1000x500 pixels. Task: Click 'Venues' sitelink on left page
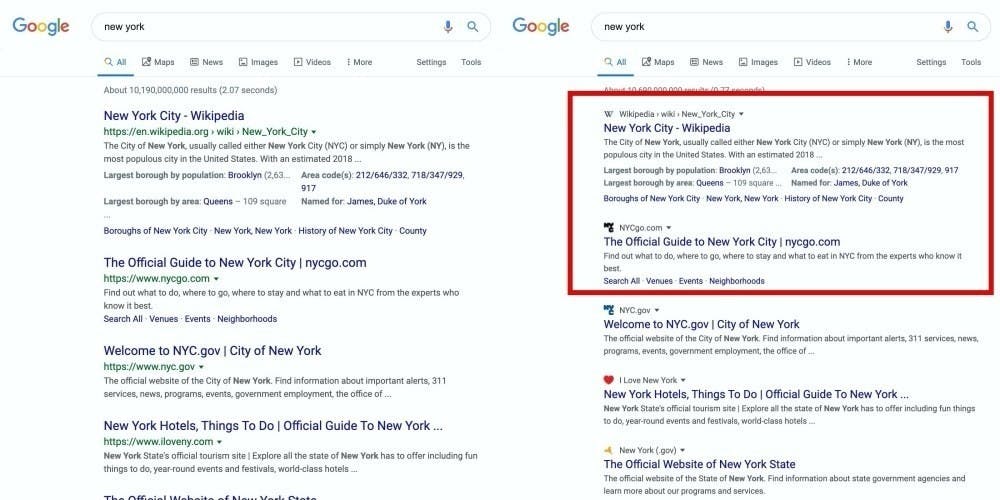click(164, 319)
